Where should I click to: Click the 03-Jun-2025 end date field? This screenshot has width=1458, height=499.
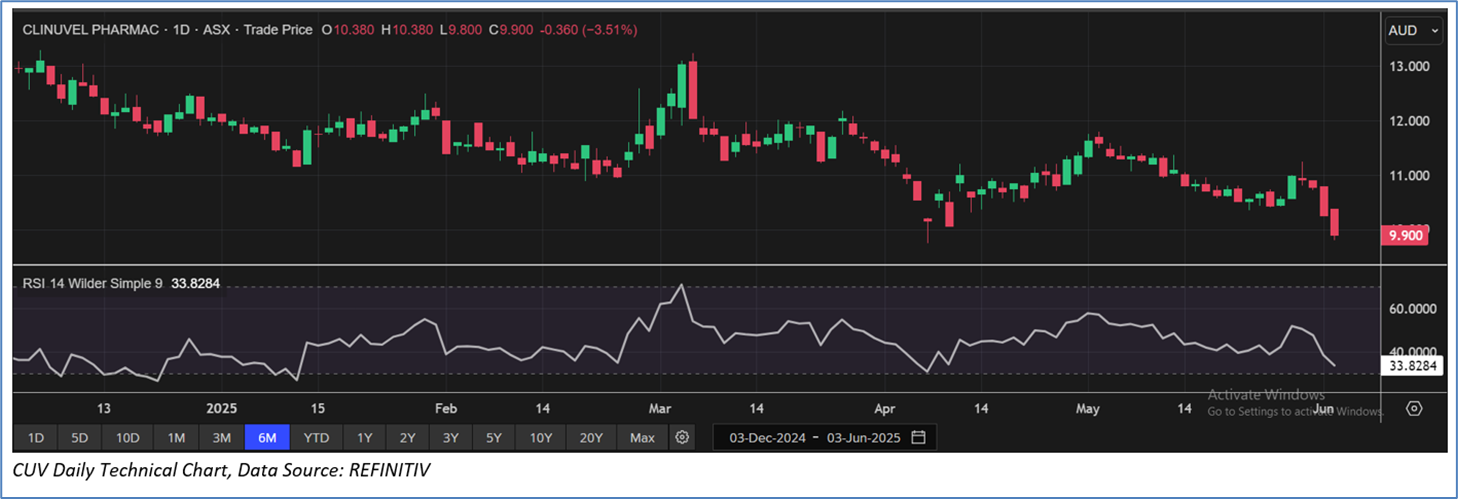(x=861, y=438)
